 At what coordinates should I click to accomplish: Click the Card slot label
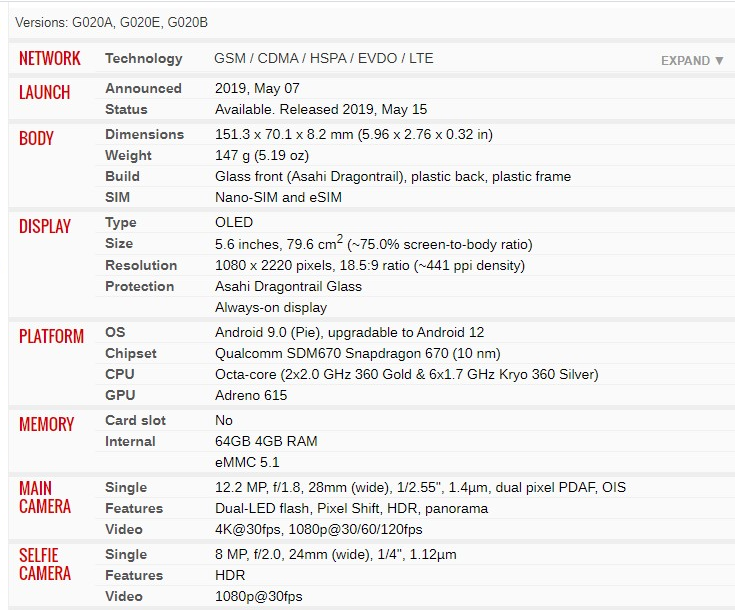pos(135,420)
